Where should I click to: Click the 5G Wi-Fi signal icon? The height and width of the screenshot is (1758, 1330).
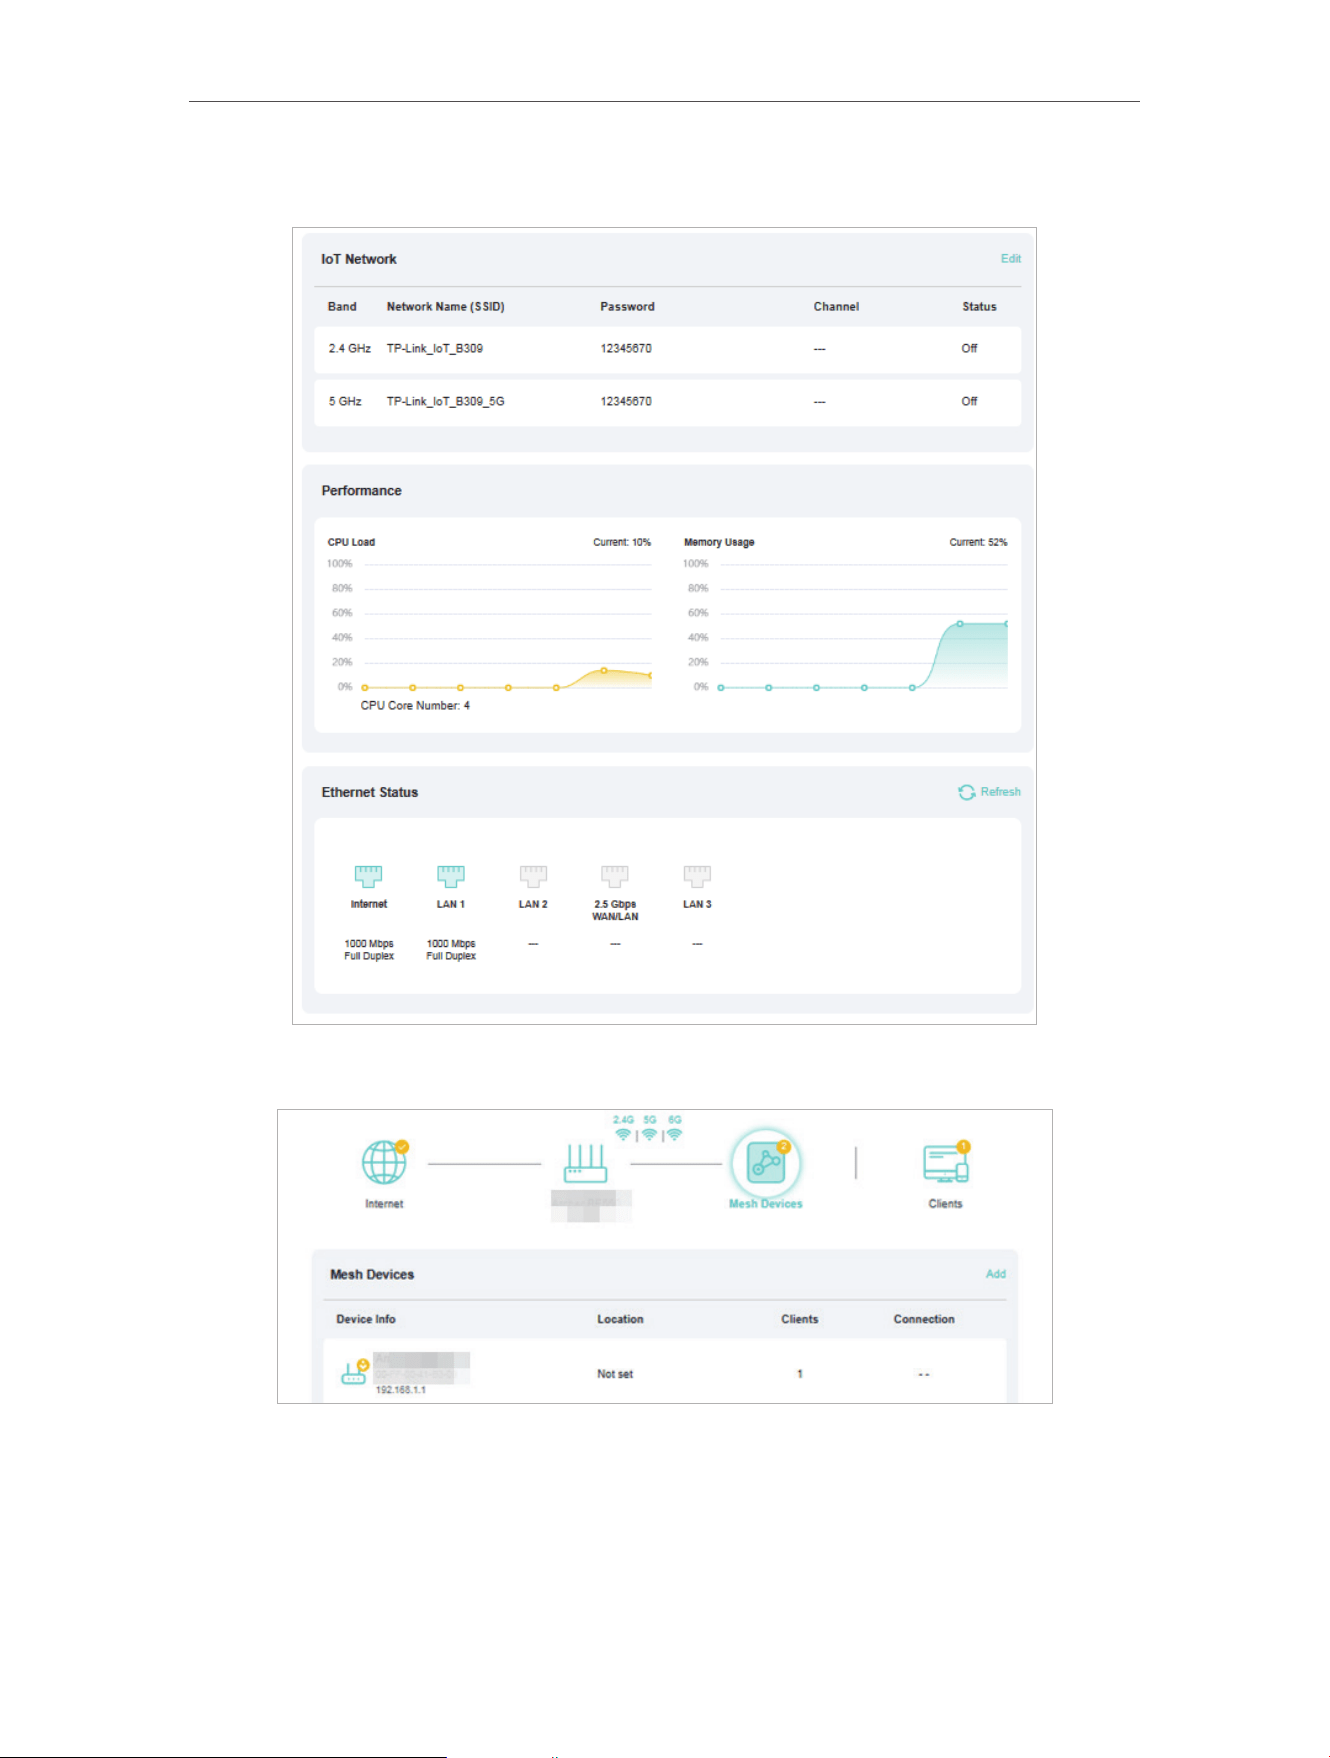649,1135
